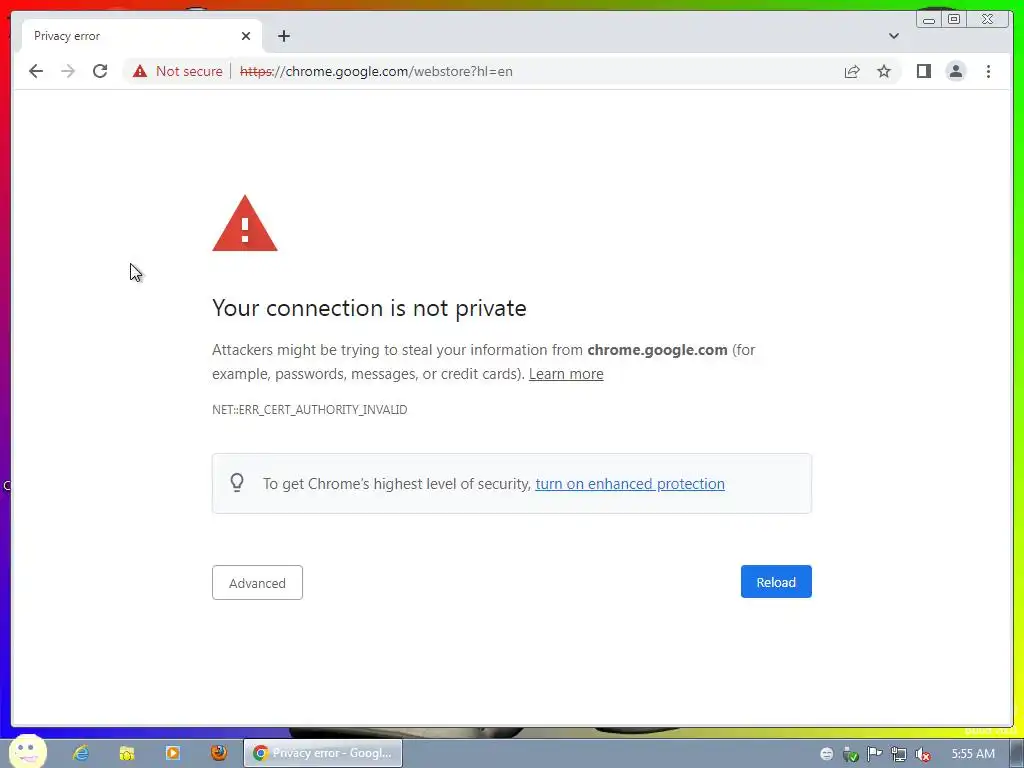Viewport: 1024px width, 768px height.
Task: Click the lightbulb tip icon
Action: 237,483
